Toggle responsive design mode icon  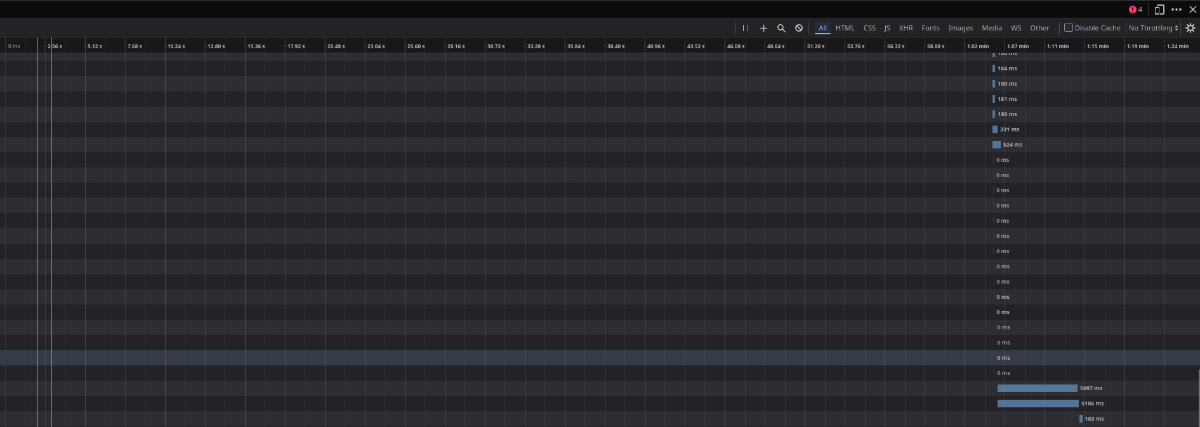[x=1159, y=9]
